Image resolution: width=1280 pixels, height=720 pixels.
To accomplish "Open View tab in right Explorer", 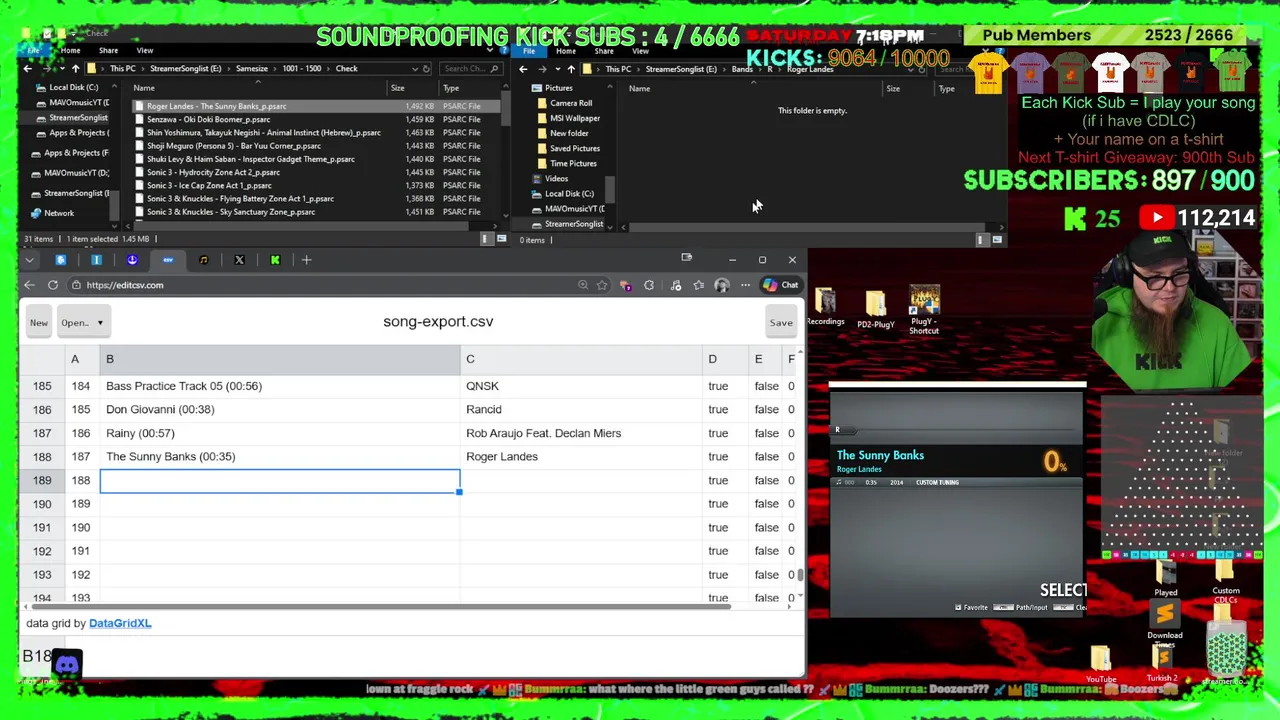I will pos(640,50).
